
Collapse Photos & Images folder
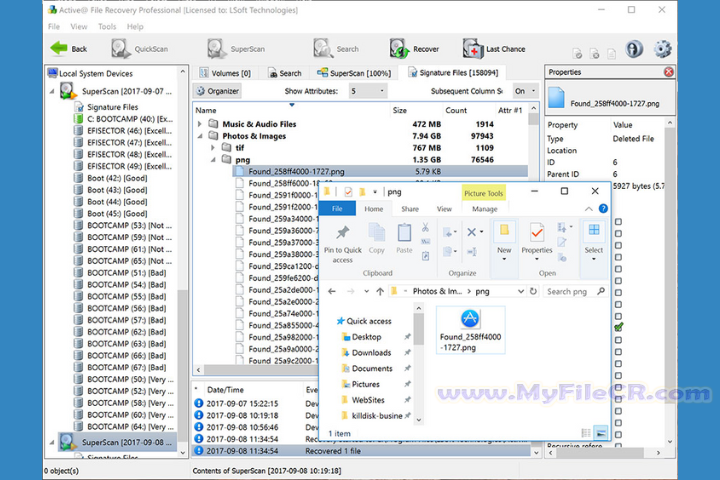pos(200,136)
